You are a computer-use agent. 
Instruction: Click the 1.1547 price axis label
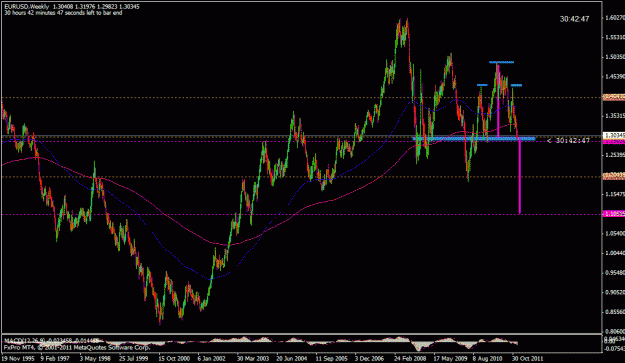pyautogui.click(x=614, y=194)
